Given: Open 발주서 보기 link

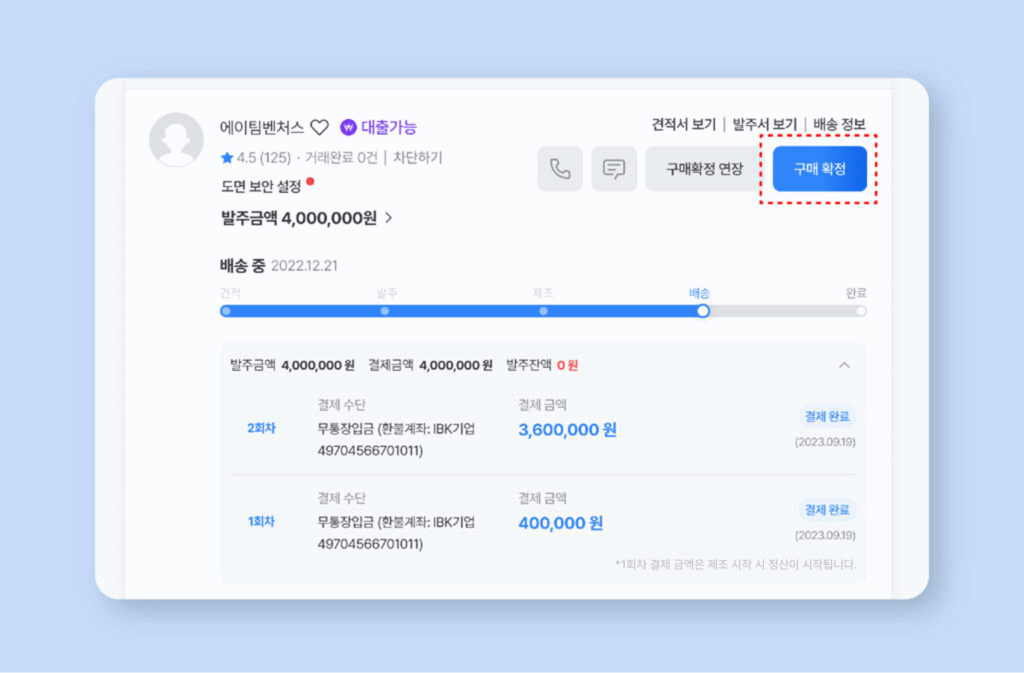Looking at the screenshot, I should [764, 125].
